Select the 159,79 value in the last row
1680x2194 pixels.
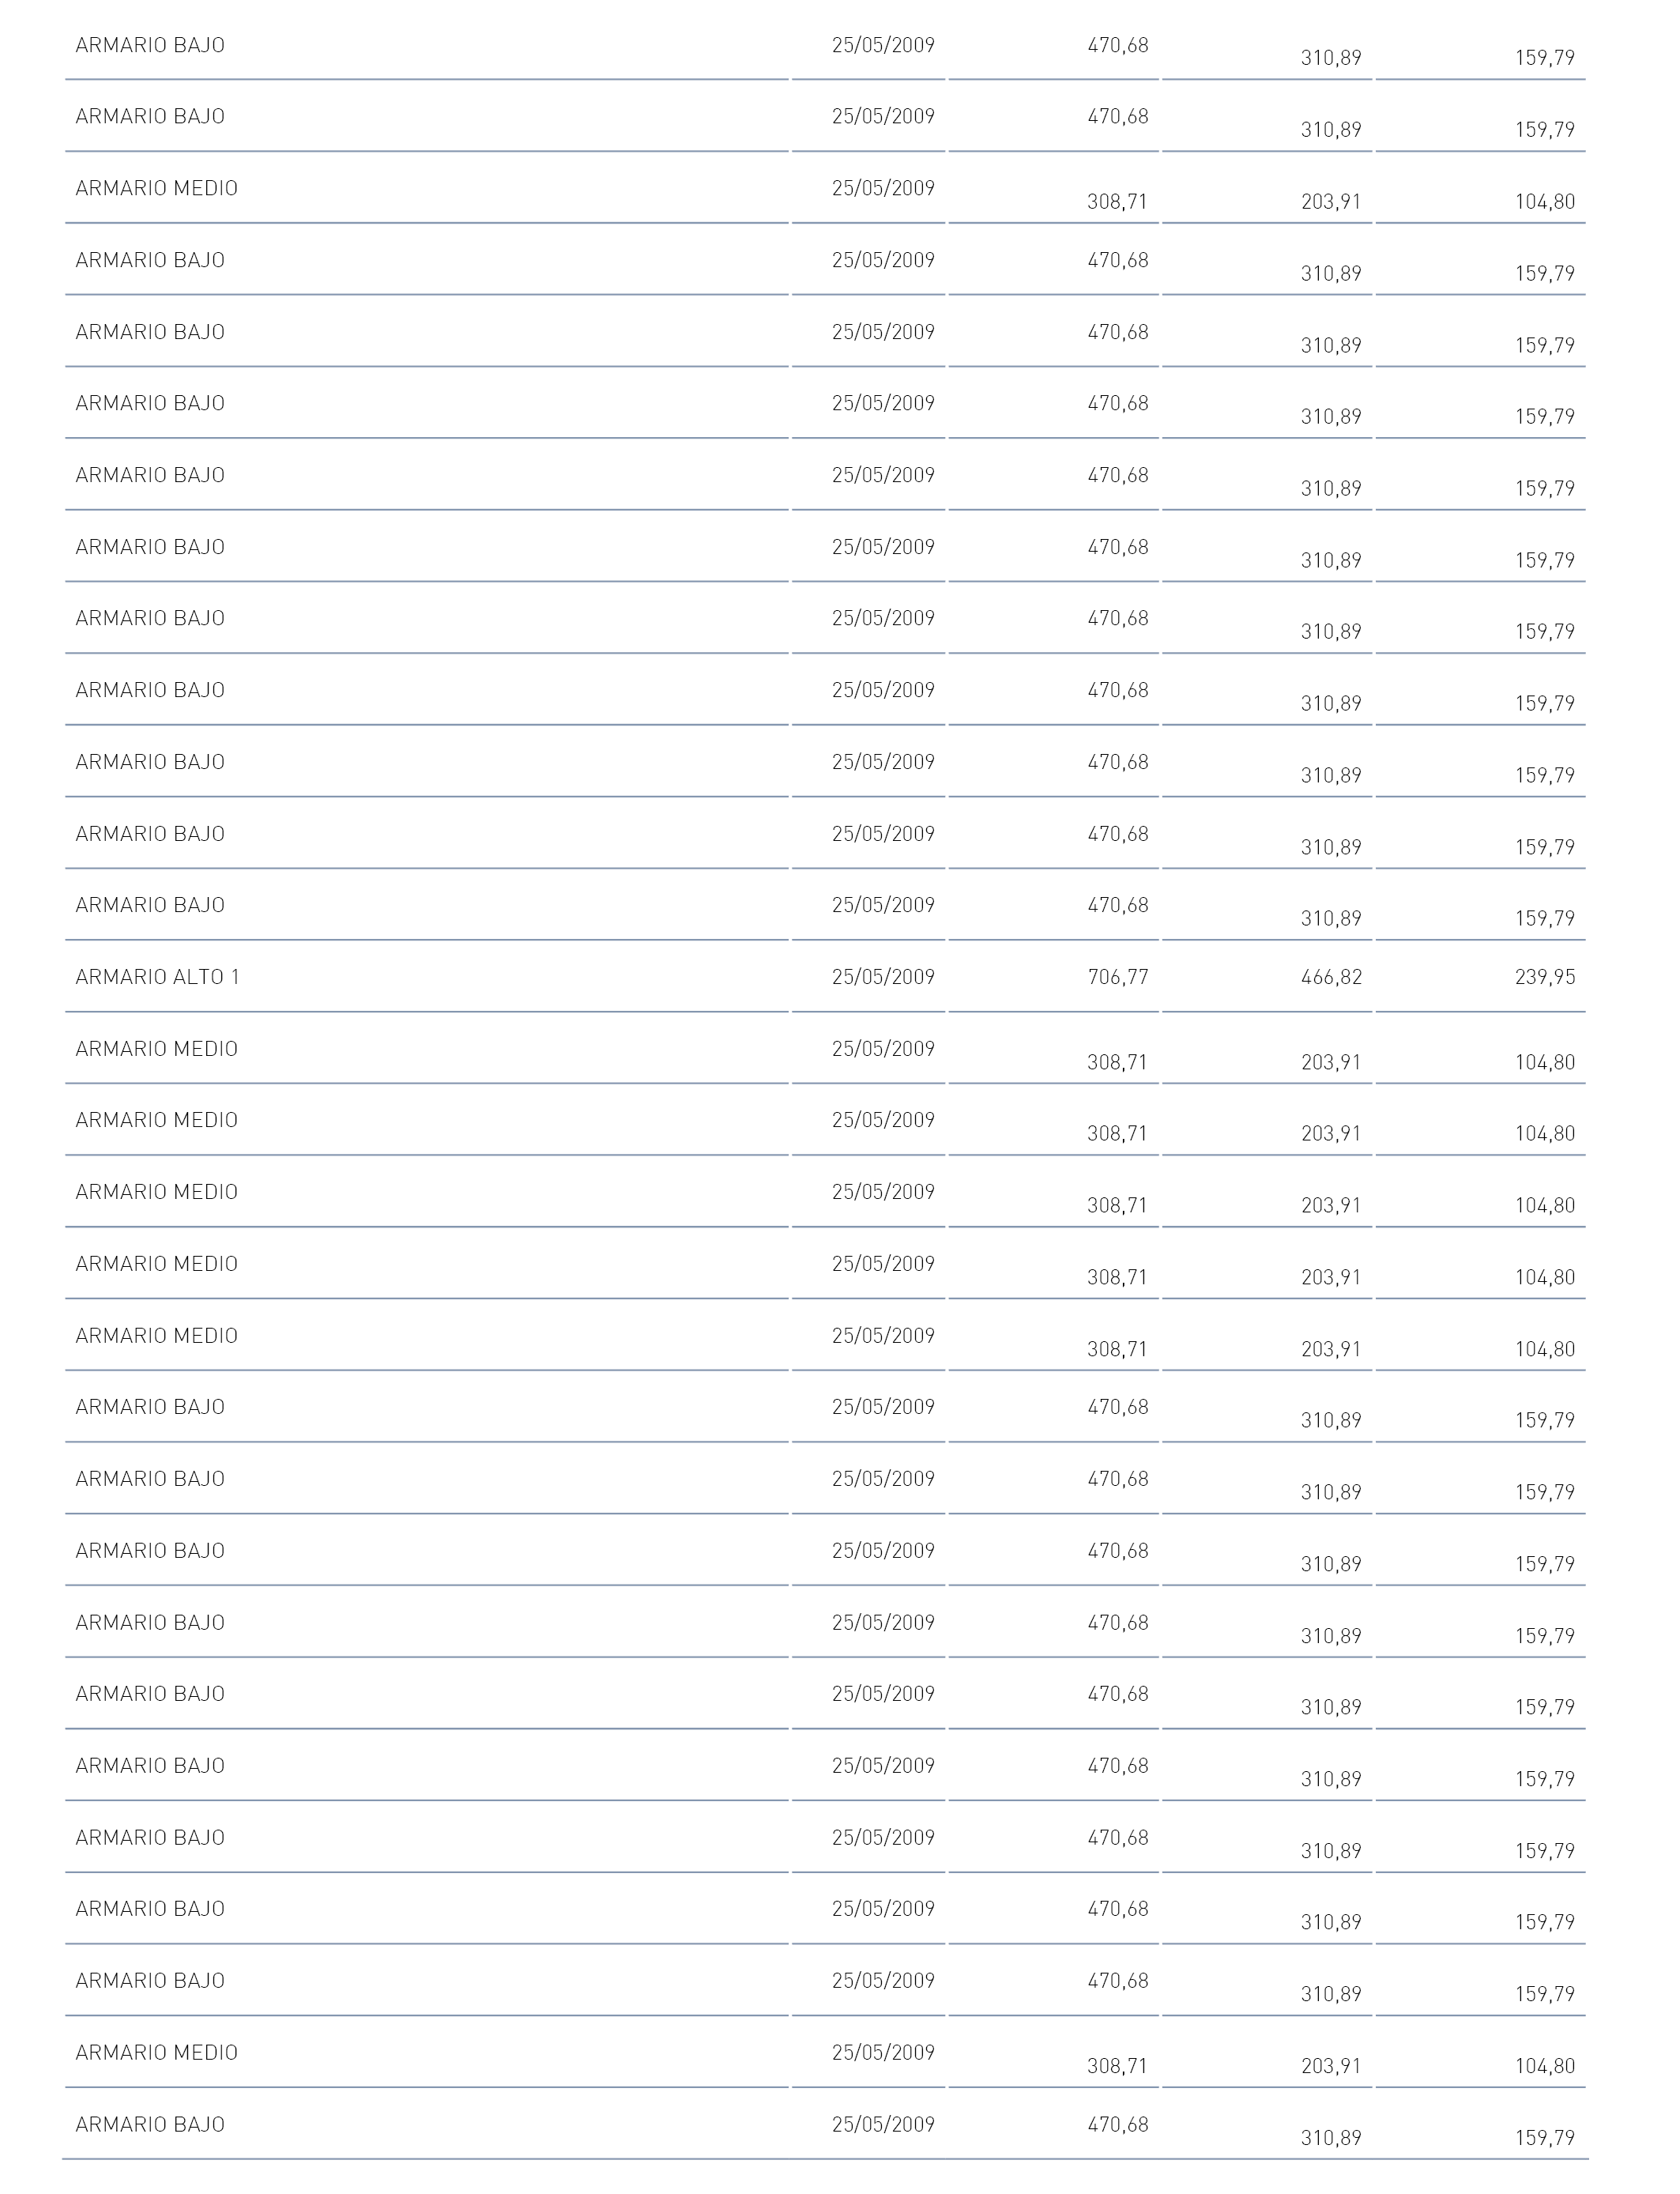pos(1545,2138)
